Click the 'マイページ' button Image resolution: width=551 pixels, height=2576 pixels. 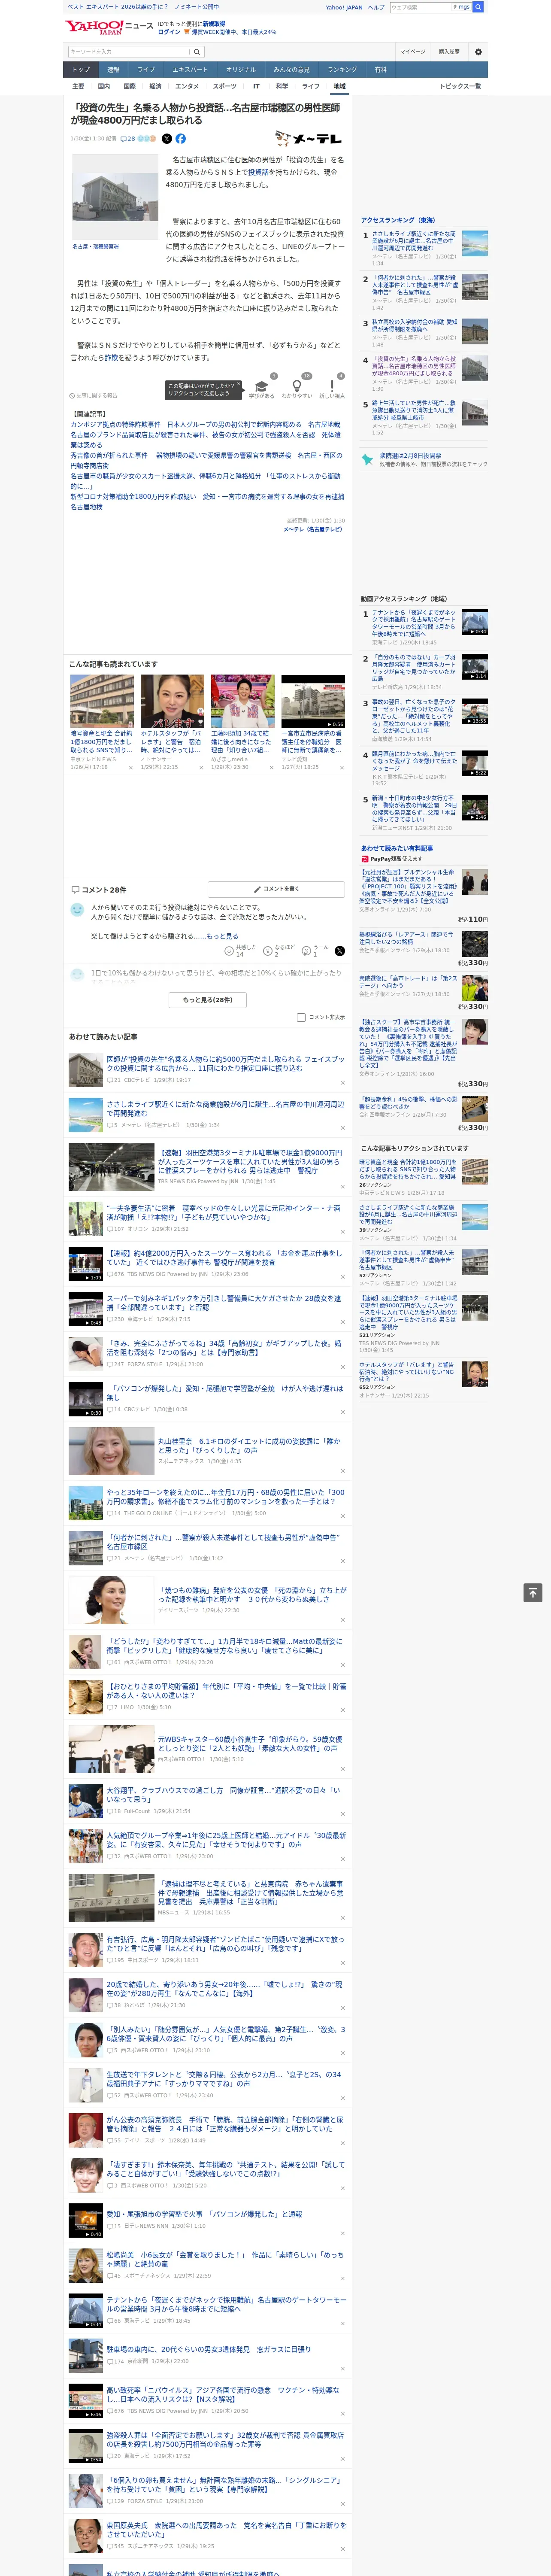(413, 52)
